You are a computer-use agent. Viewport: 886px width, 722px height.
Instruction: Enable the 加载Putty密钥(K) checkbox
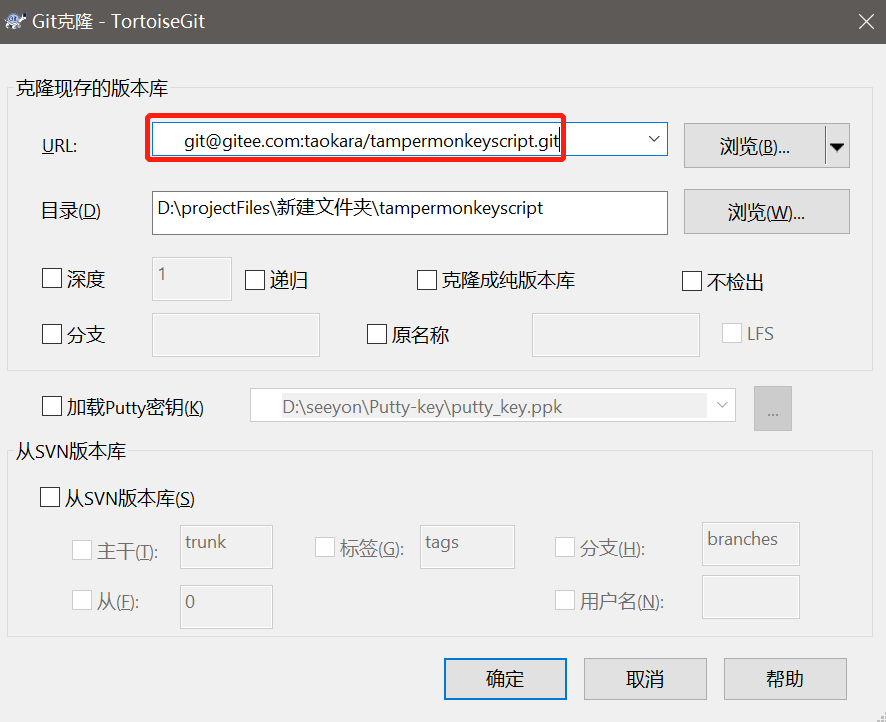(52, 406)
